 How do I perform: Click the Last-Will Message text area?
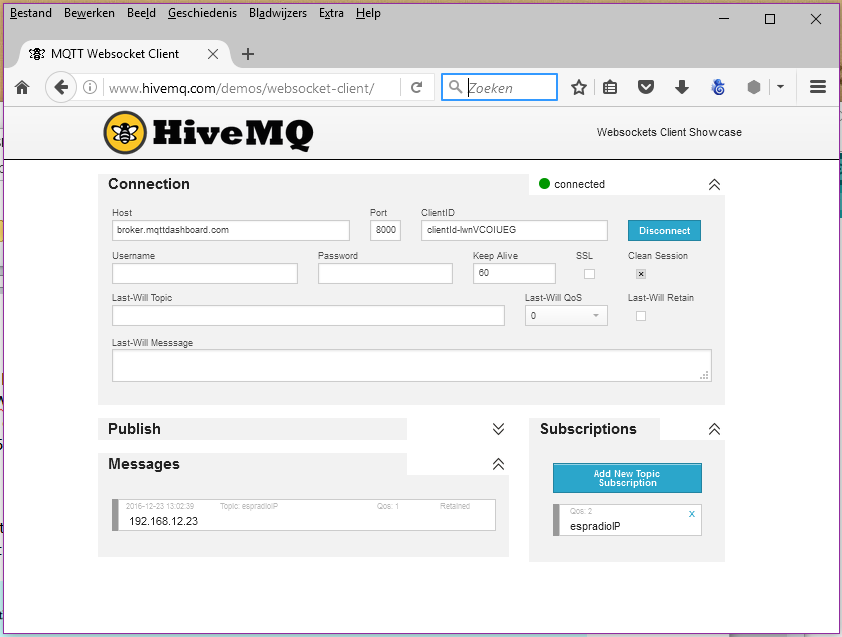(x=412, y=366)
